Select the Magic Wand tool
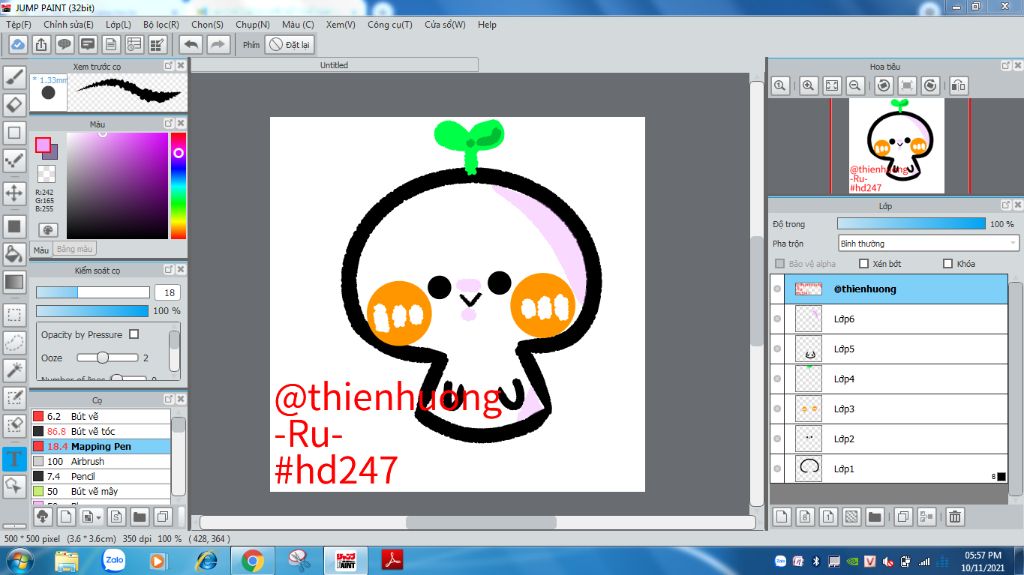1024x575 pixels. (x=14, y=370)
